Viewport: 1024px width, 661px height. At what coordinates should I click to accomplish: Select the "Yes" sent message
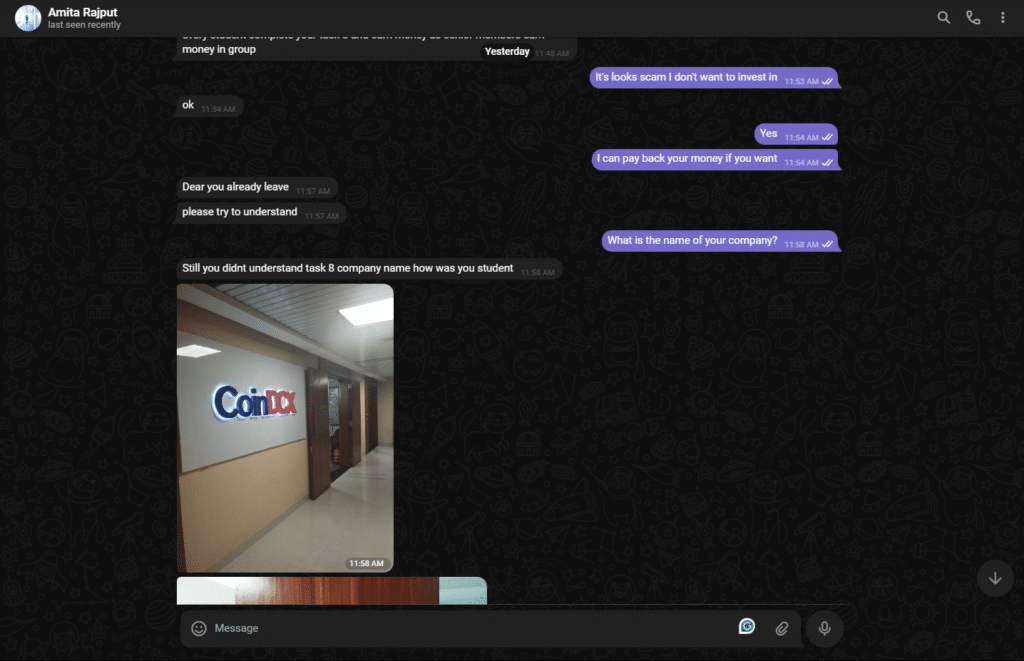click(796, 134)
